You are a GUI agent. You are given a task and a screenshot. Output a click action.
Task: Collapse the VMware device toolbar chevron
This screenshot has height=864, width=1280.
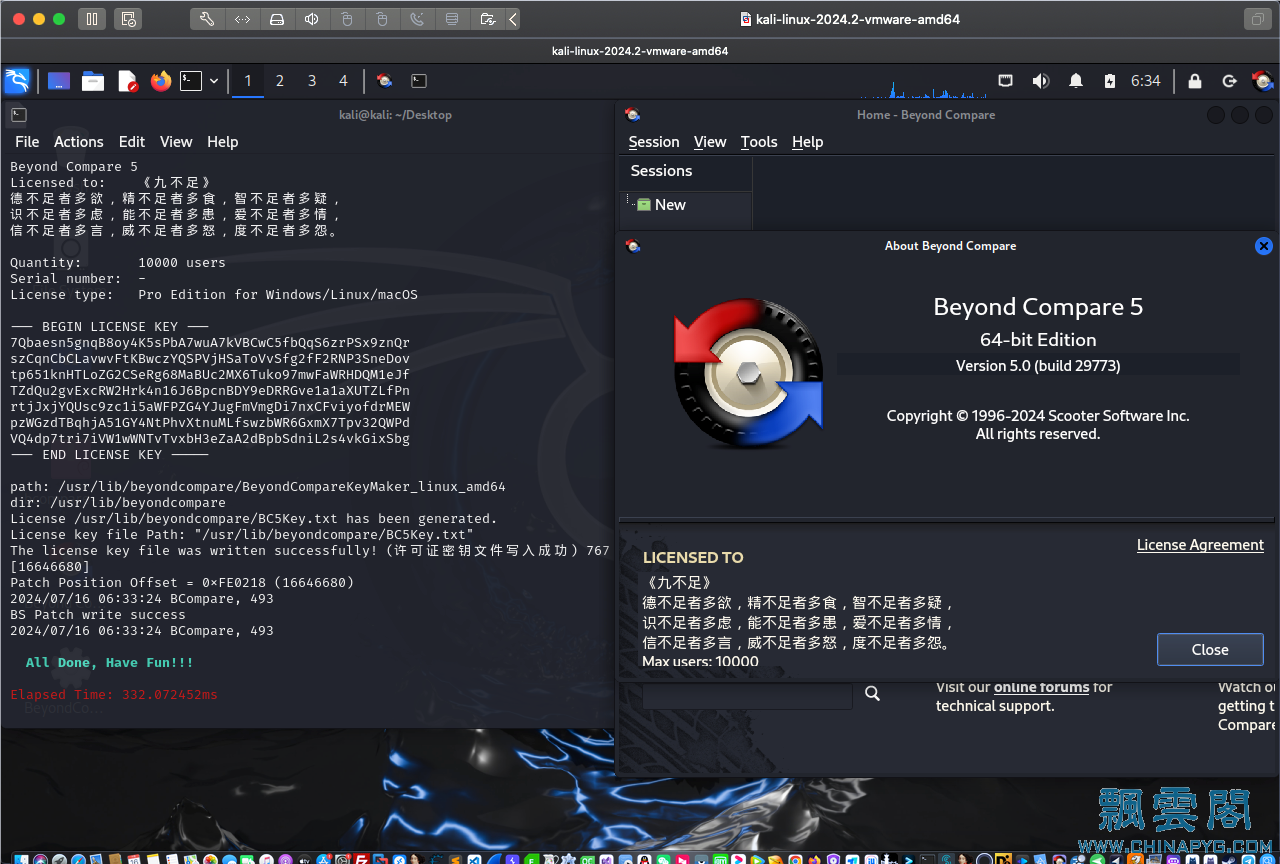pos(512,19)
